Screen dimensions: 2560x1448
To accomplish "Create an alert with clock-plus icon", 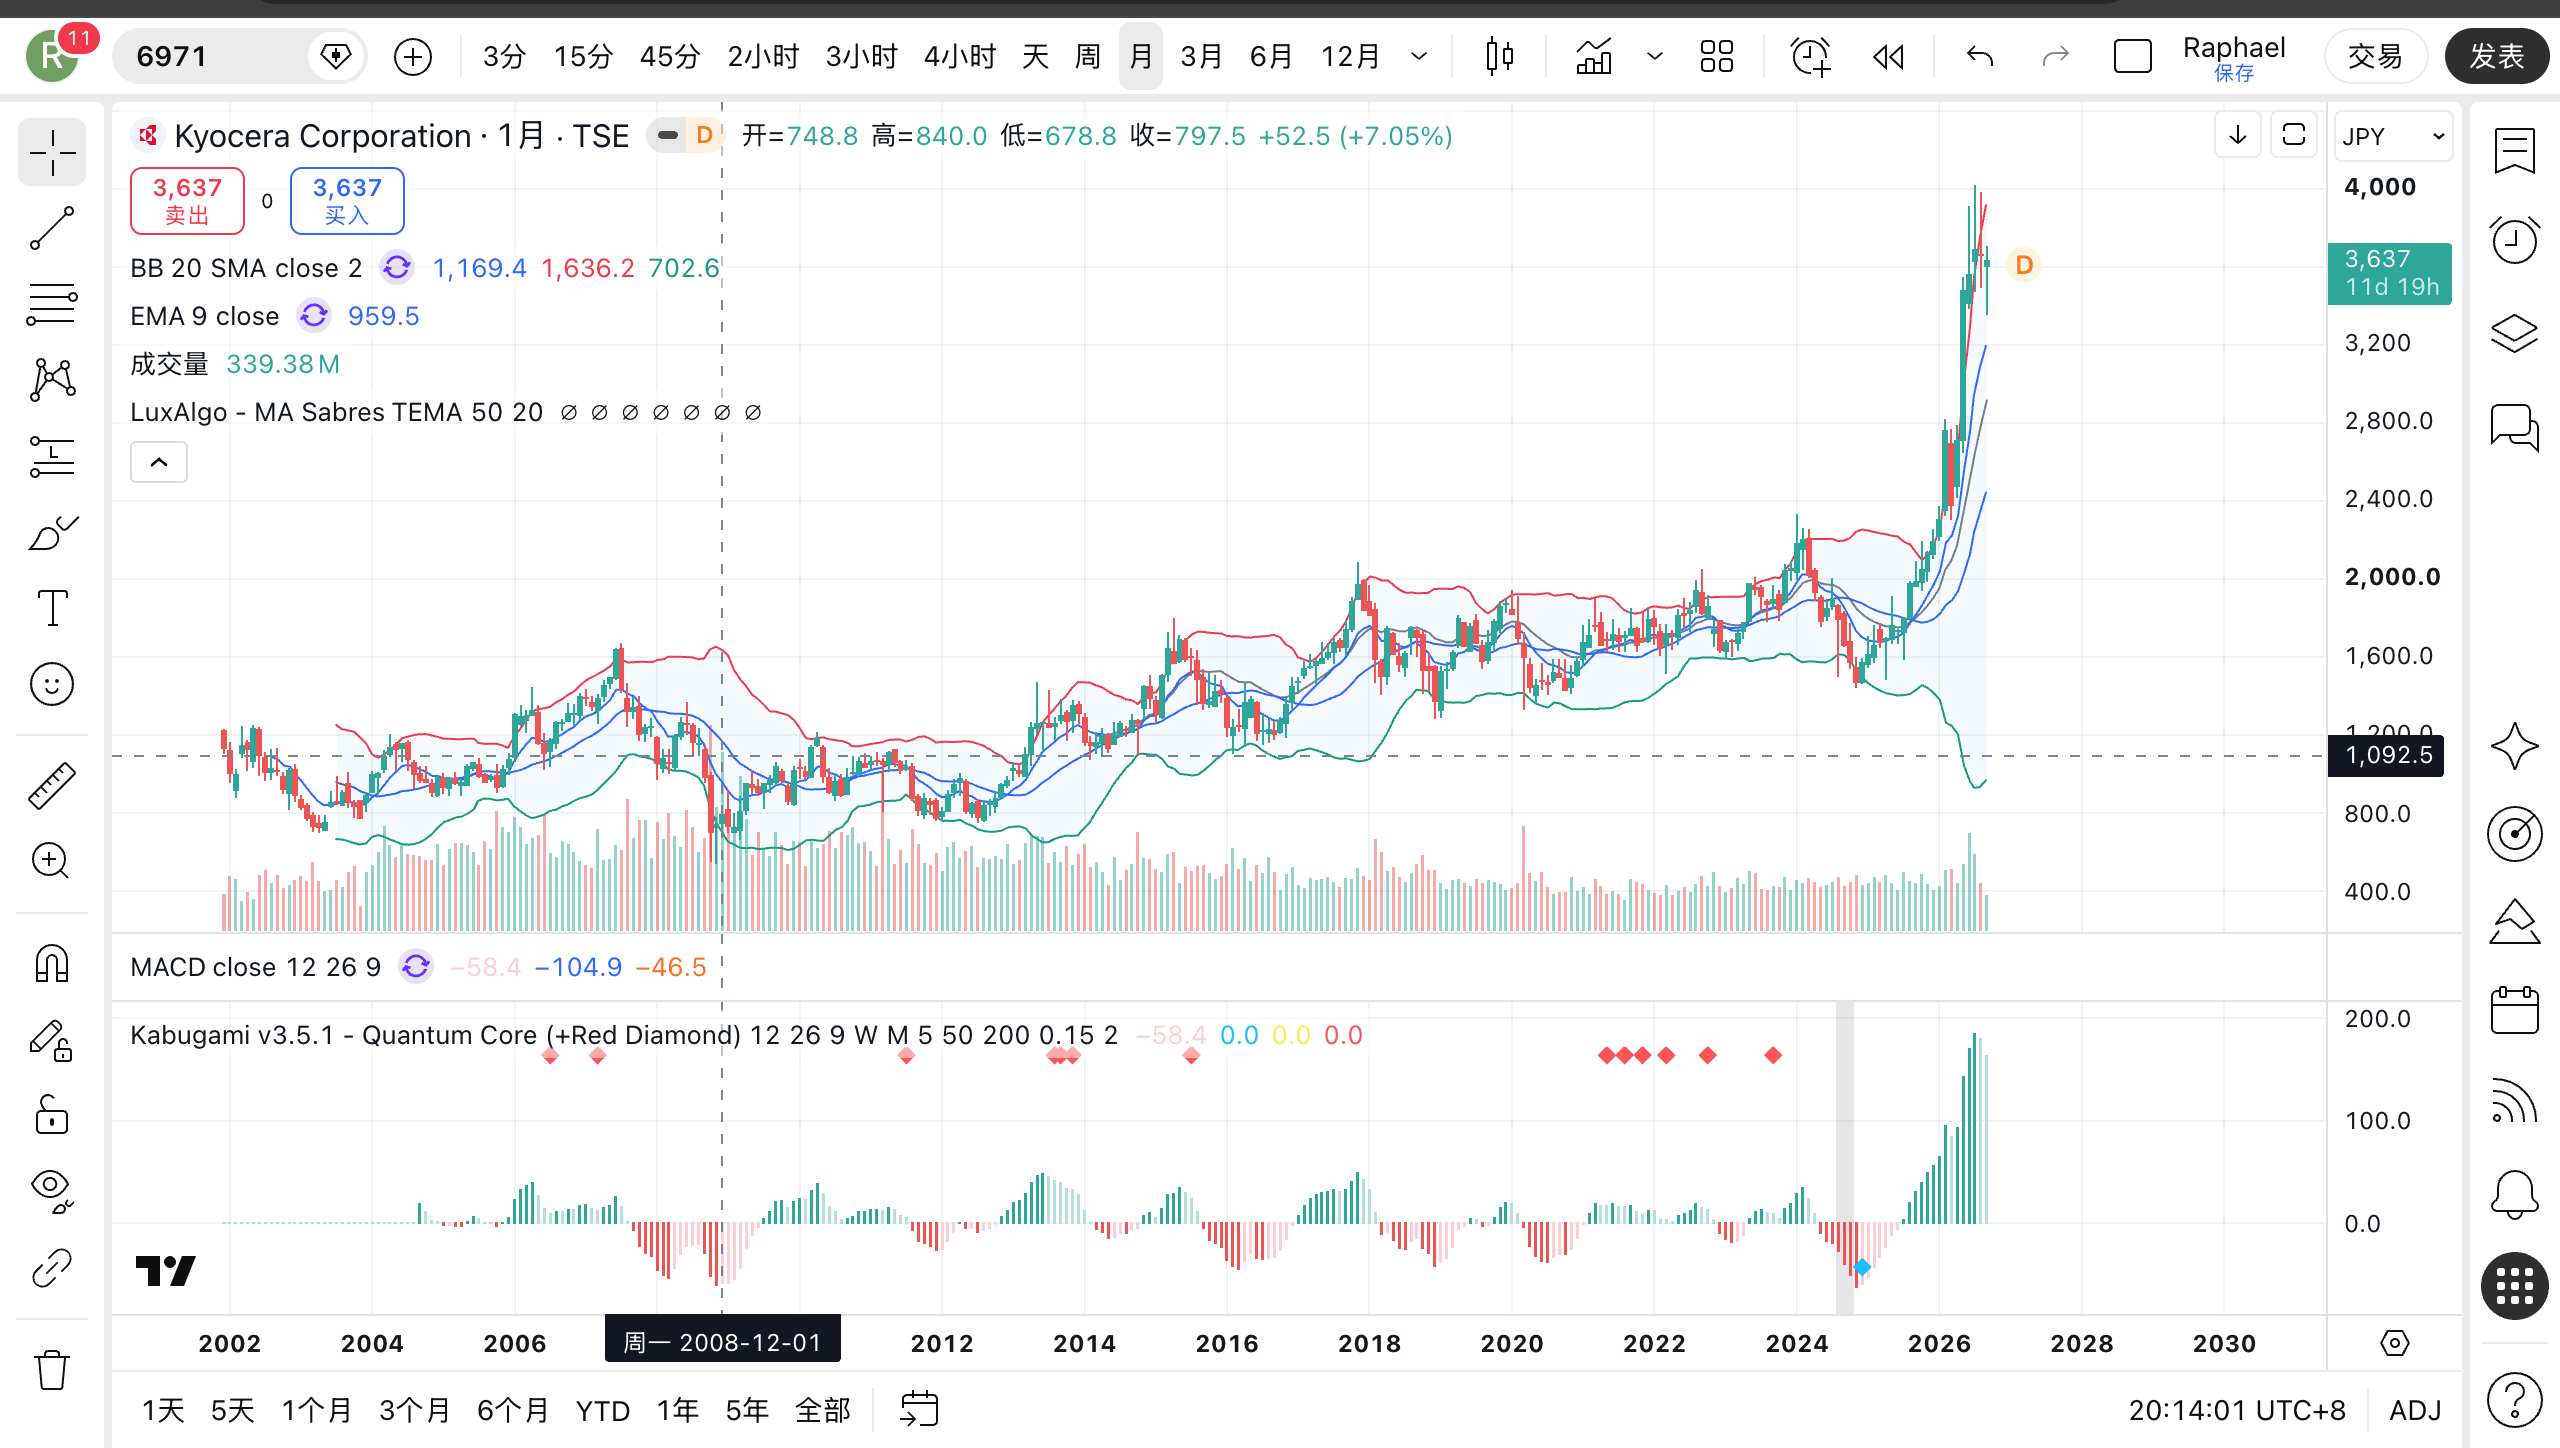I will (x=1810, y=56).
